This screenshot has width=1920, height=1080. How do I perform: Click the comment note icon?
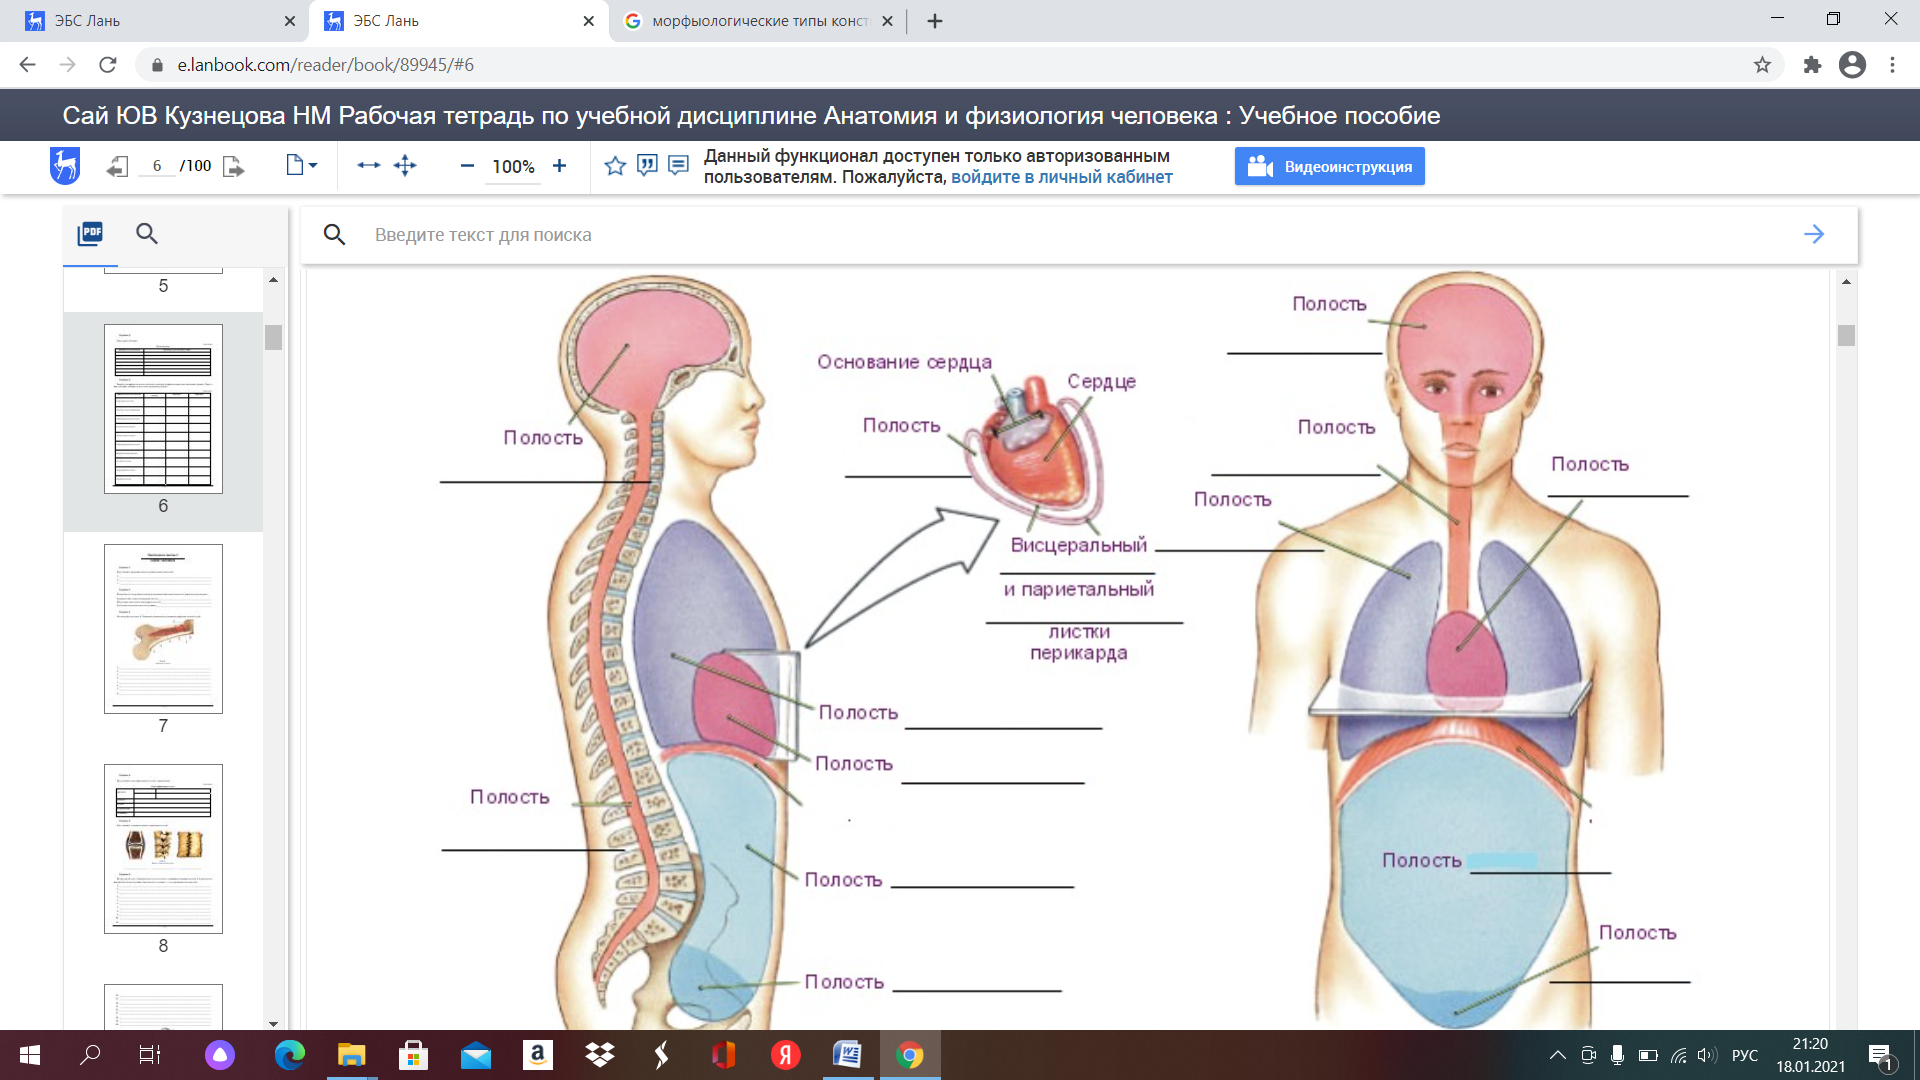coord(678,165)
